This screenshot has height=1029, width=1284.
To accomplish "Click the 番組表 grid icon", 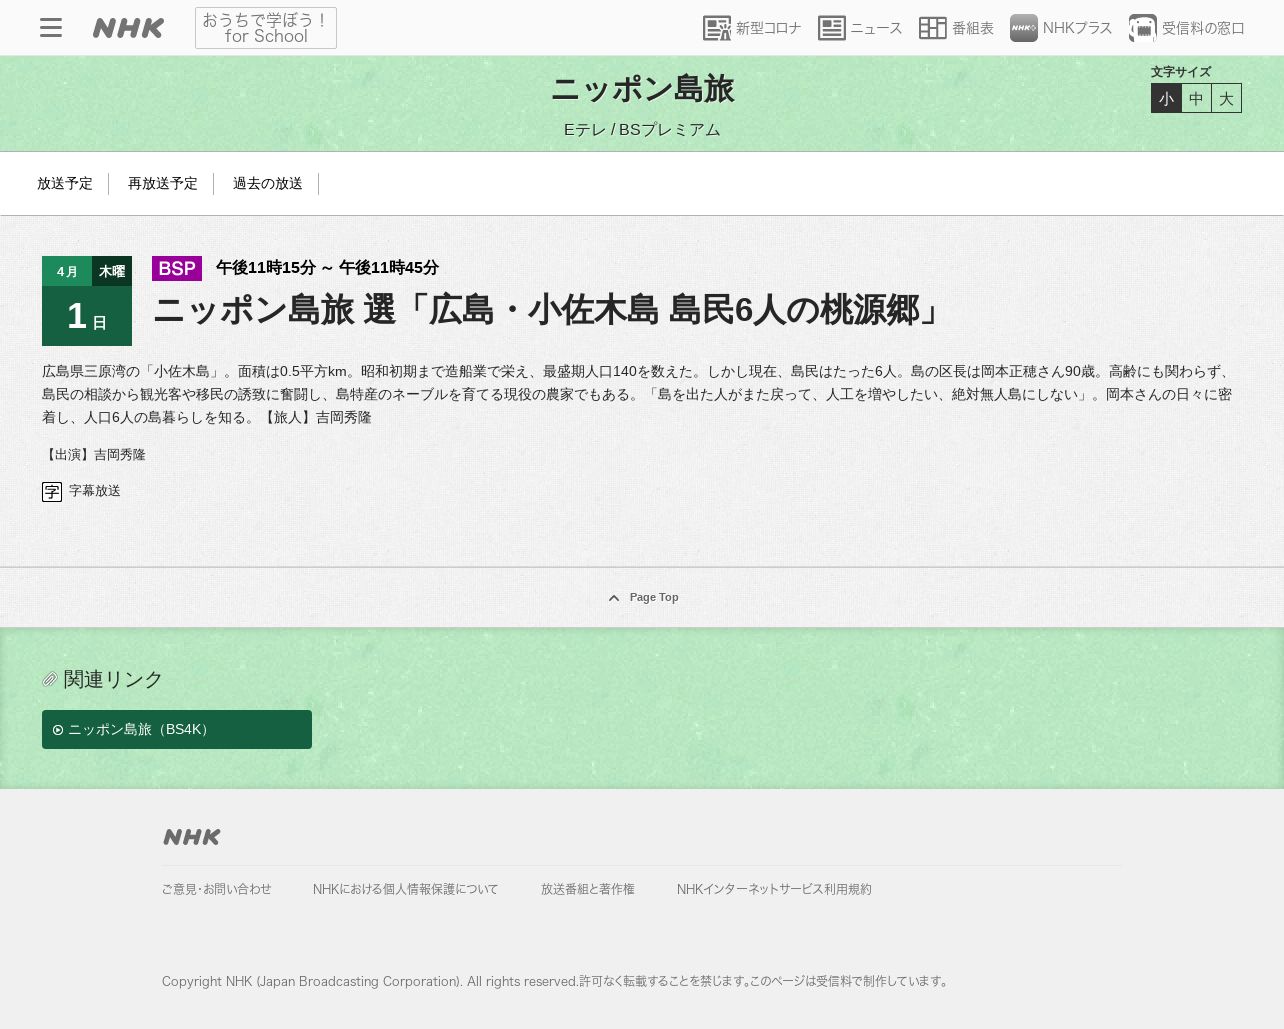I will point(933,28).
